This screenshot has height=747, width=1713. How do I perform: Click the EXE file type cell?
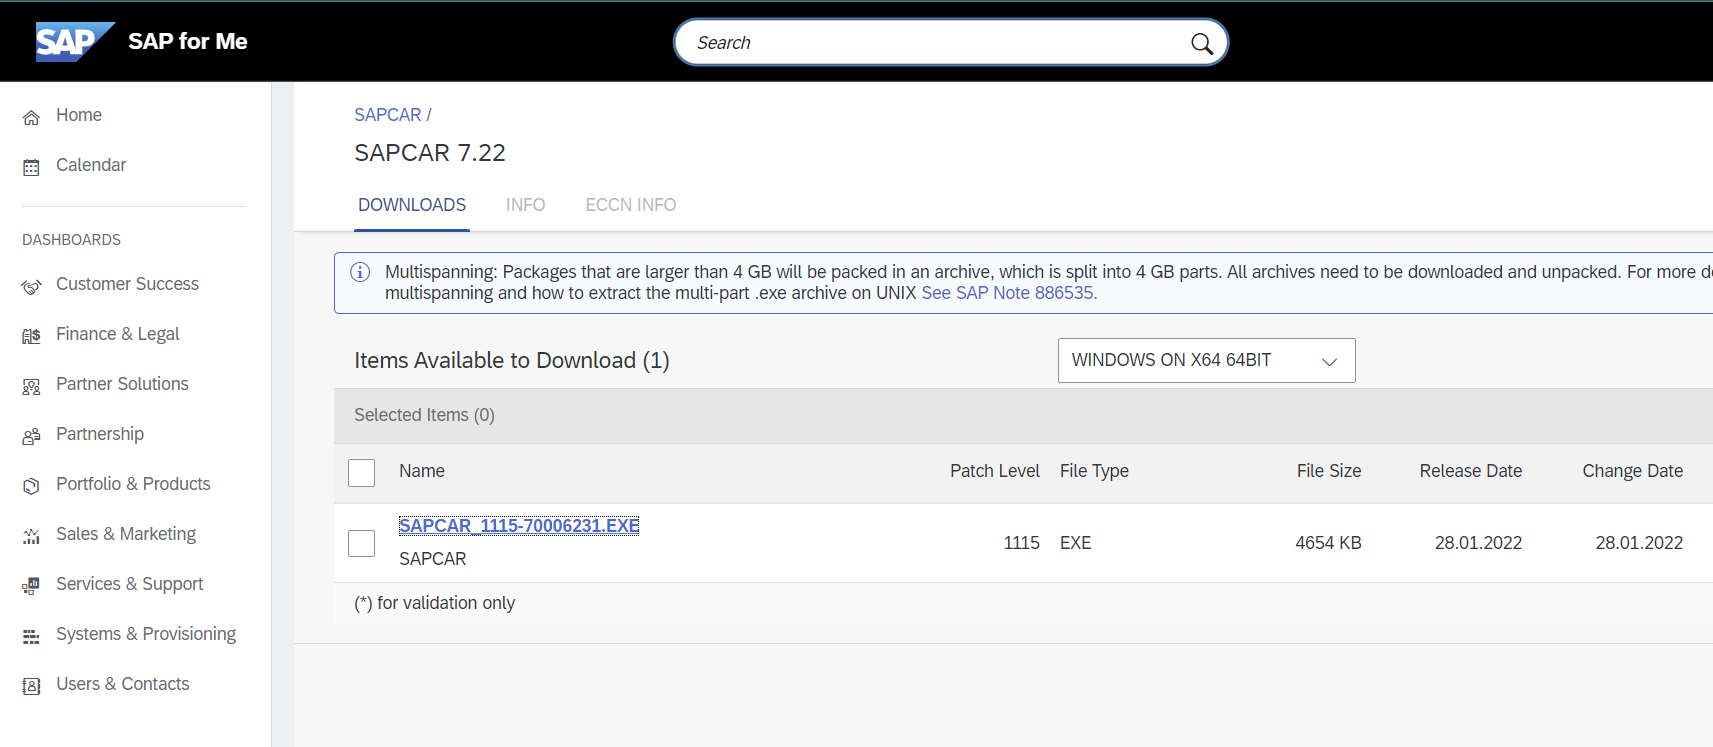(x=1076, y=543)
